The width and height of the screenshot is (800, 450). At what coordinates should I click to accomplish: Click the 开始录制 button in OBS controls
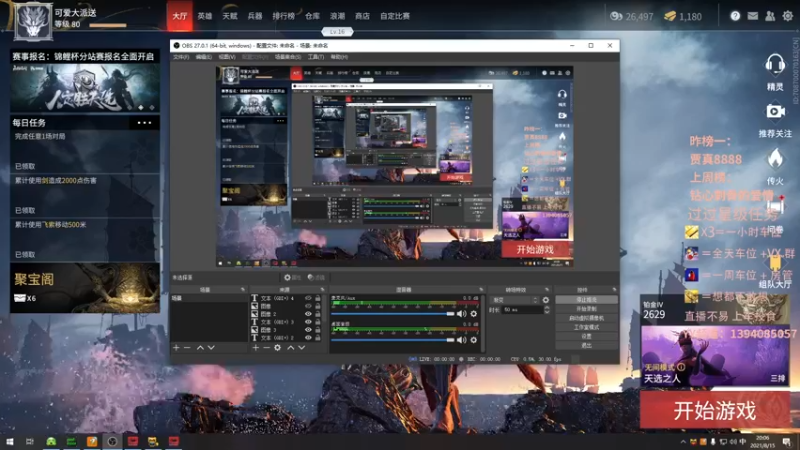tap(586, 309)
